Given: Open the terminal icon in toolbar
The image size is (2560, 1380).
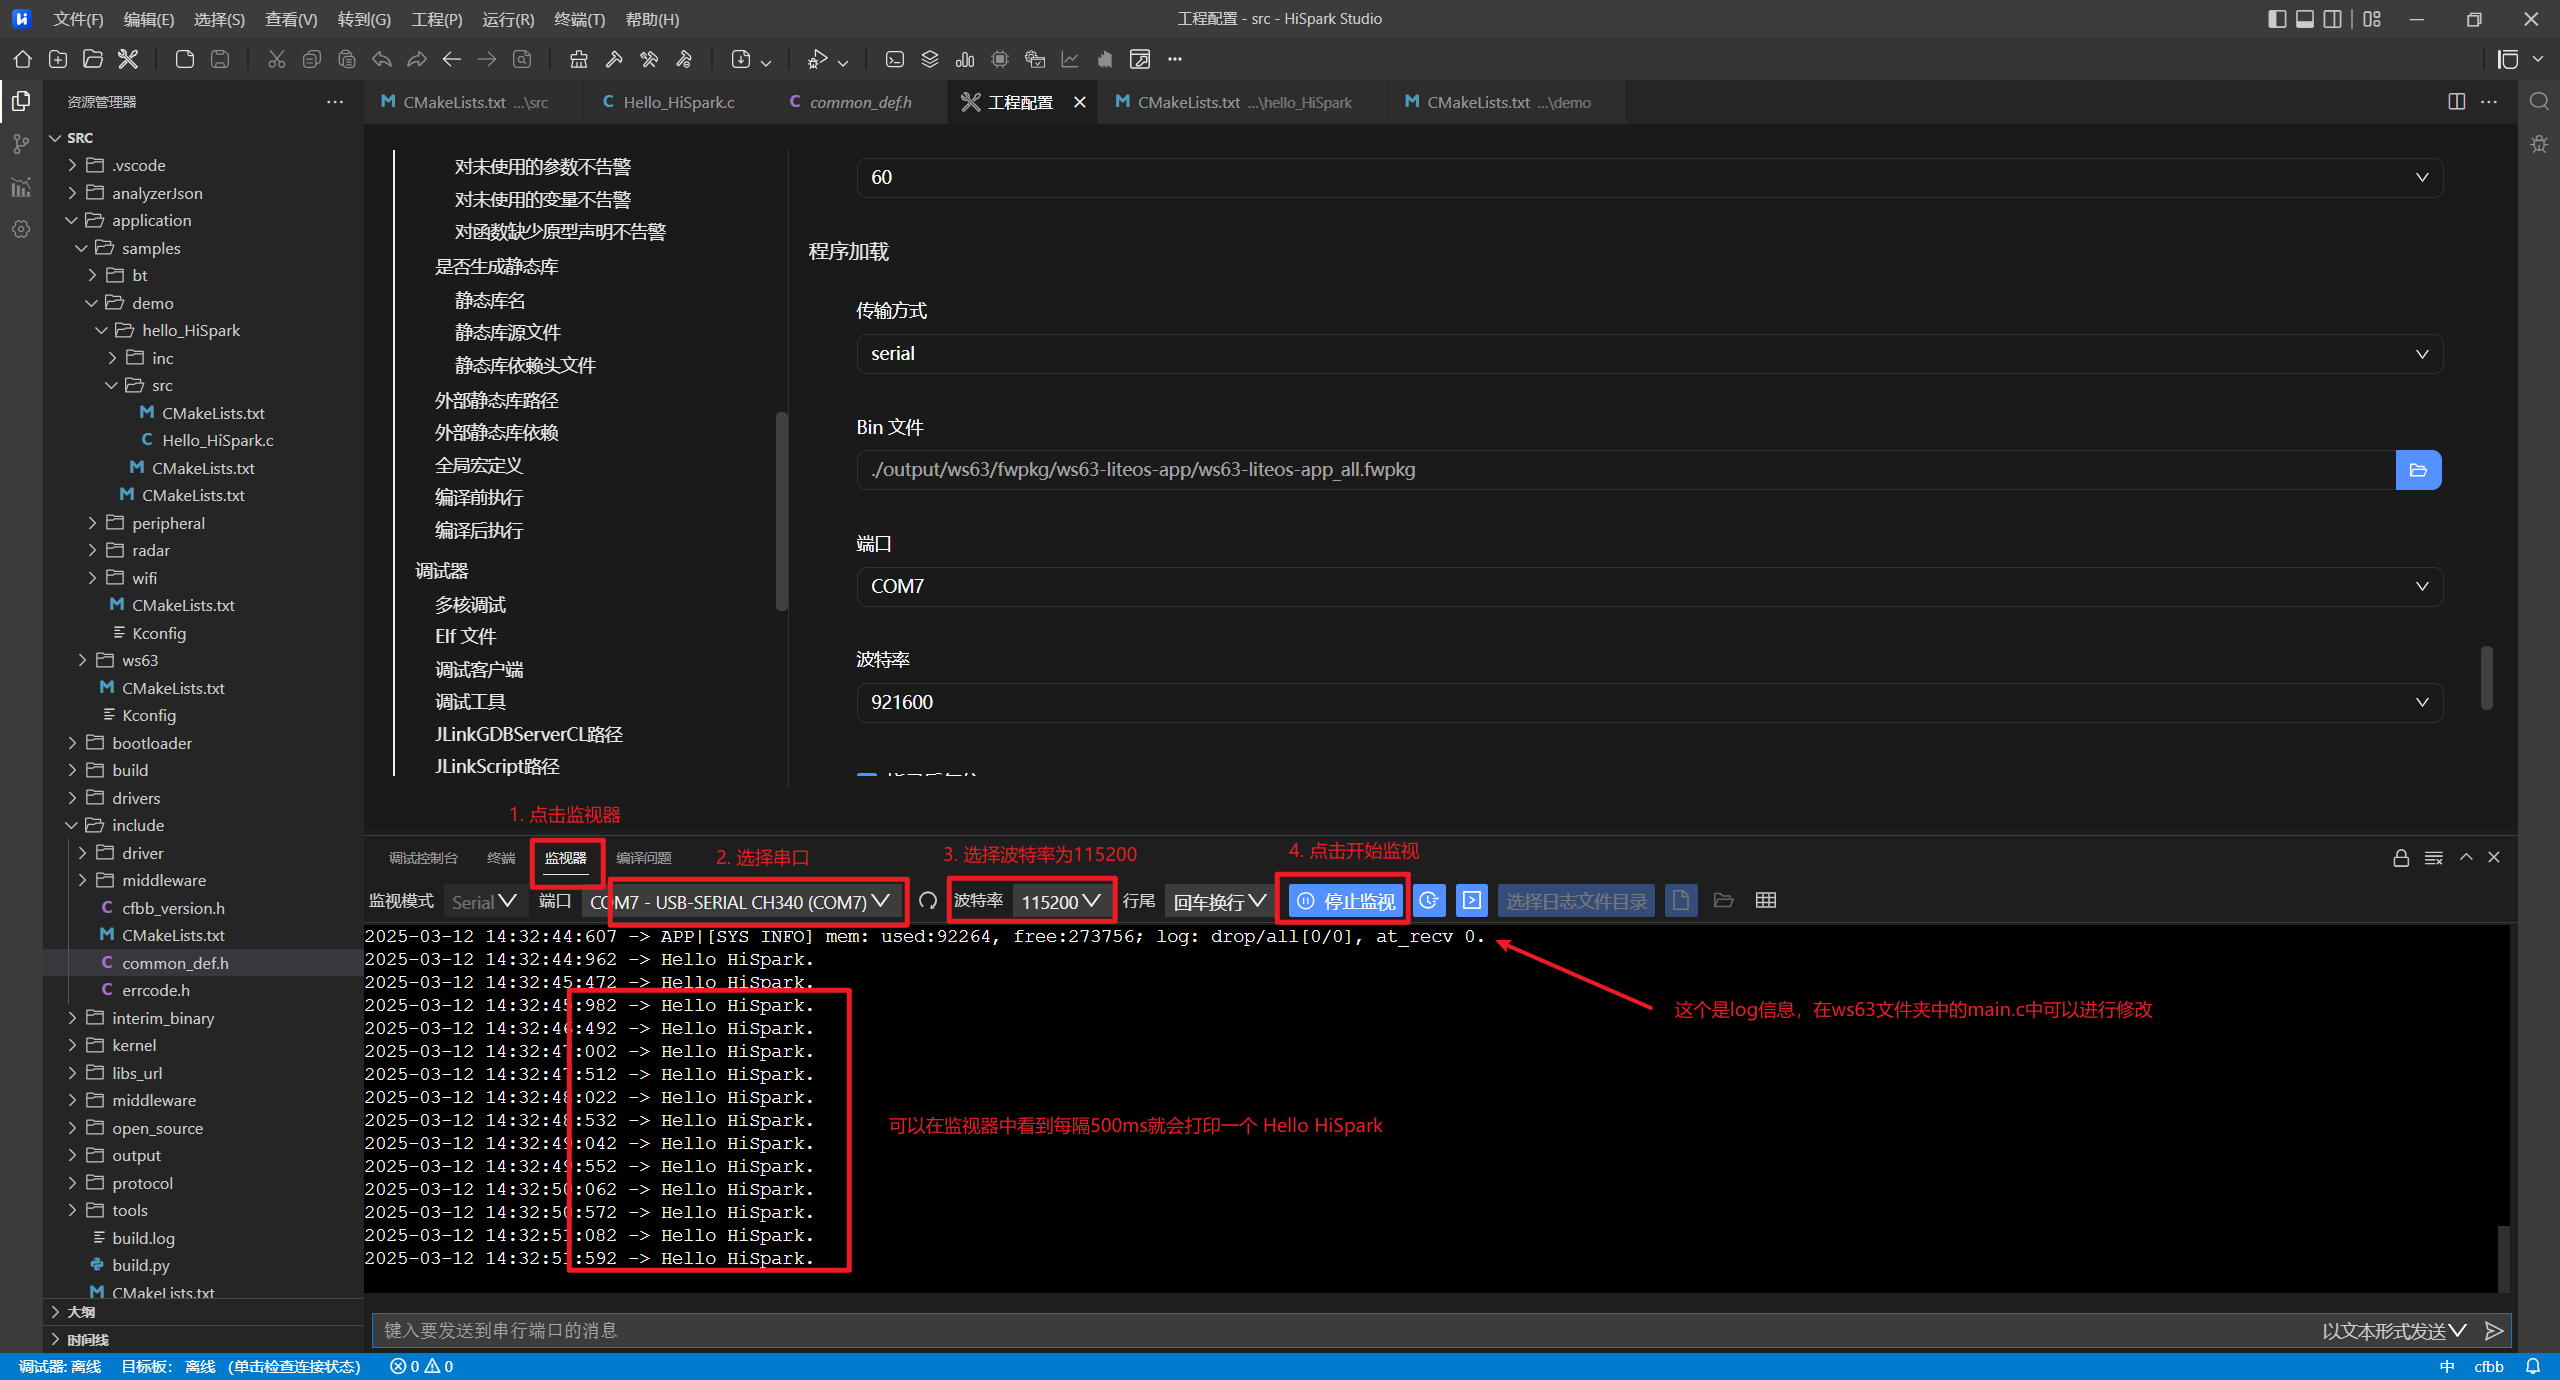Looking at the screenshot, I should point(895,59).
